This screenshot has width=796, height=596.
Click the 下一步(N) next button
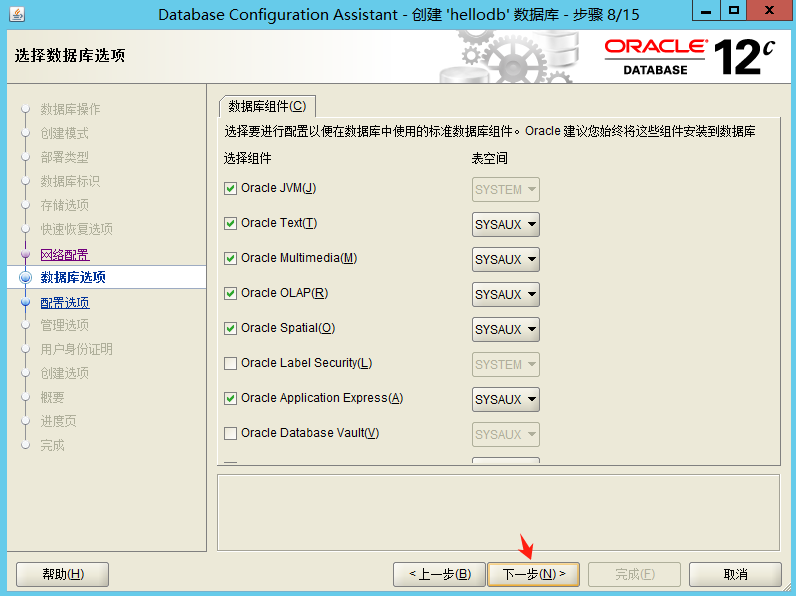point(534,574)
